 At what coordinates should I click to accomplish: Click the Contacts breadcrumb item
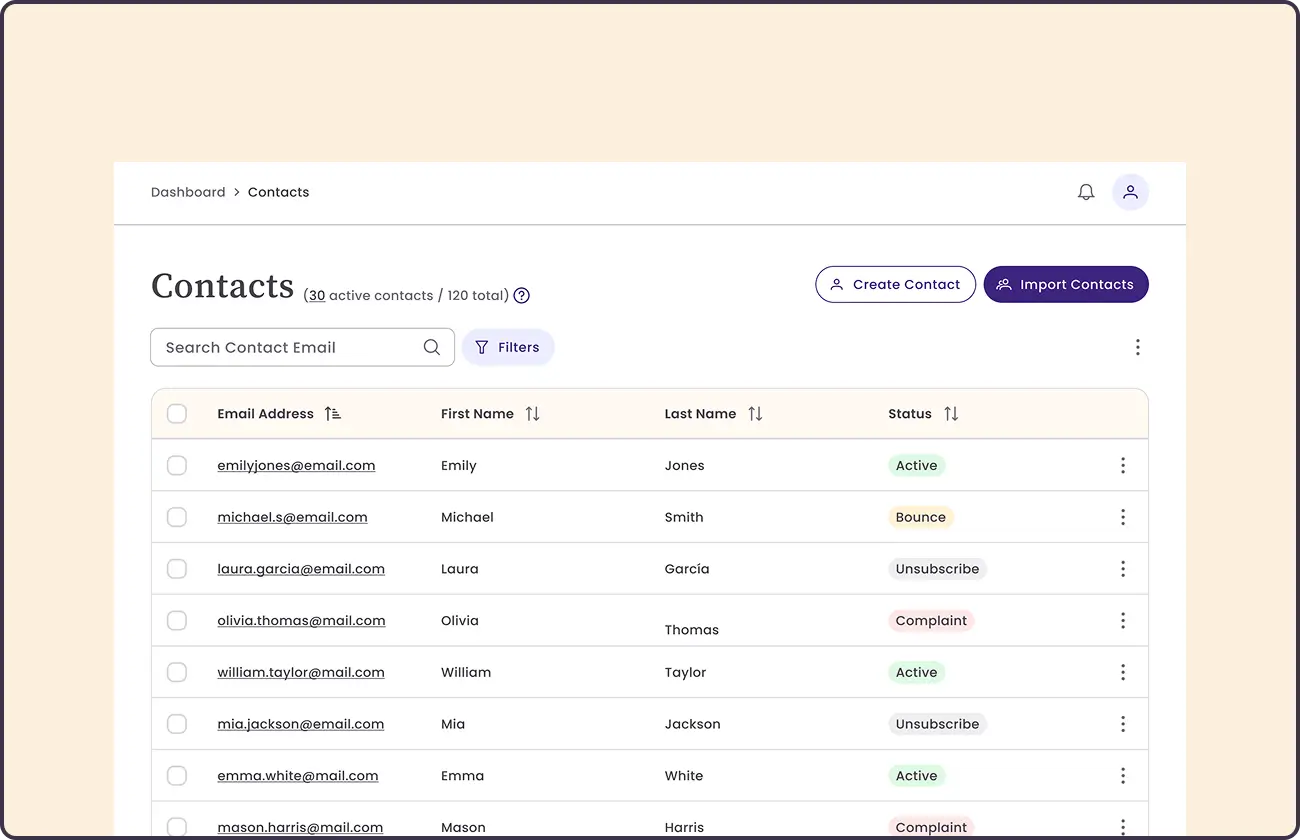pos(278,192)
